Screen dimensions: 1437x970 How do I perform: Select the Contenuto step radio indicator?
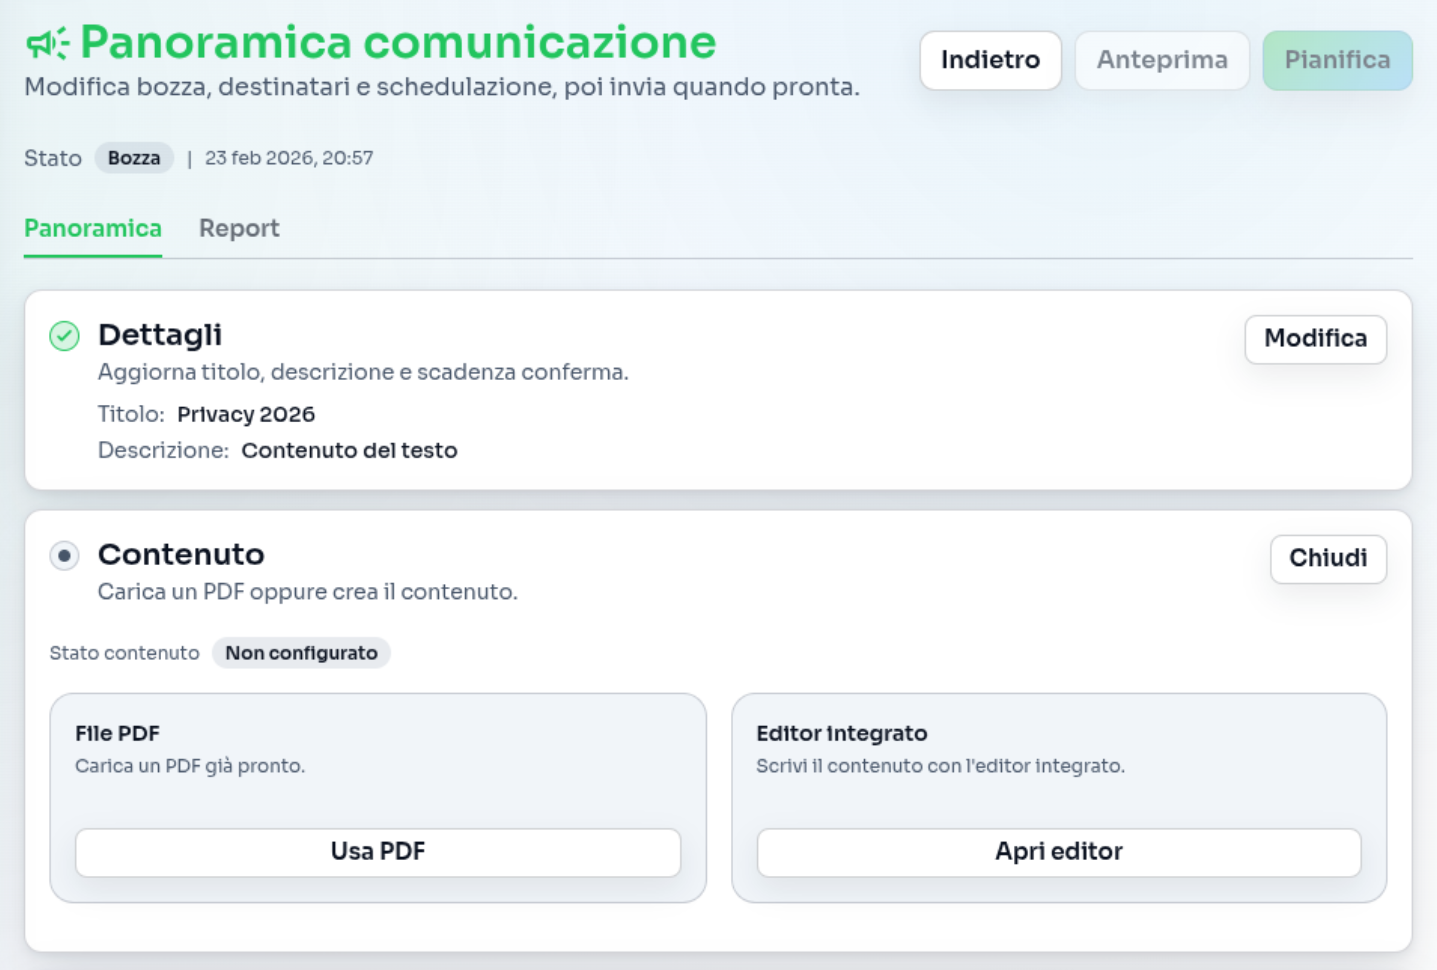[x=65, y=555]
